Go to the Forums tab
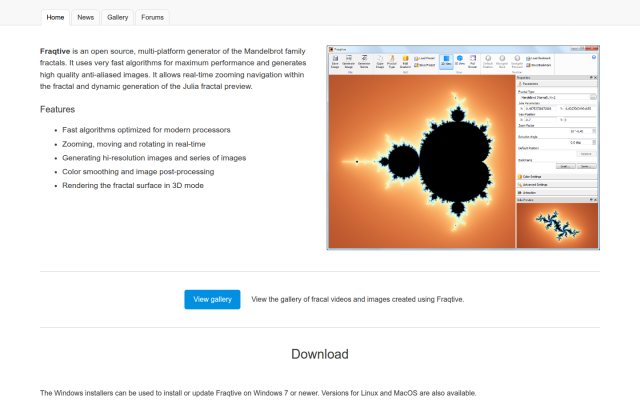Viewport: 640px width, 400px height. (152, 17)
